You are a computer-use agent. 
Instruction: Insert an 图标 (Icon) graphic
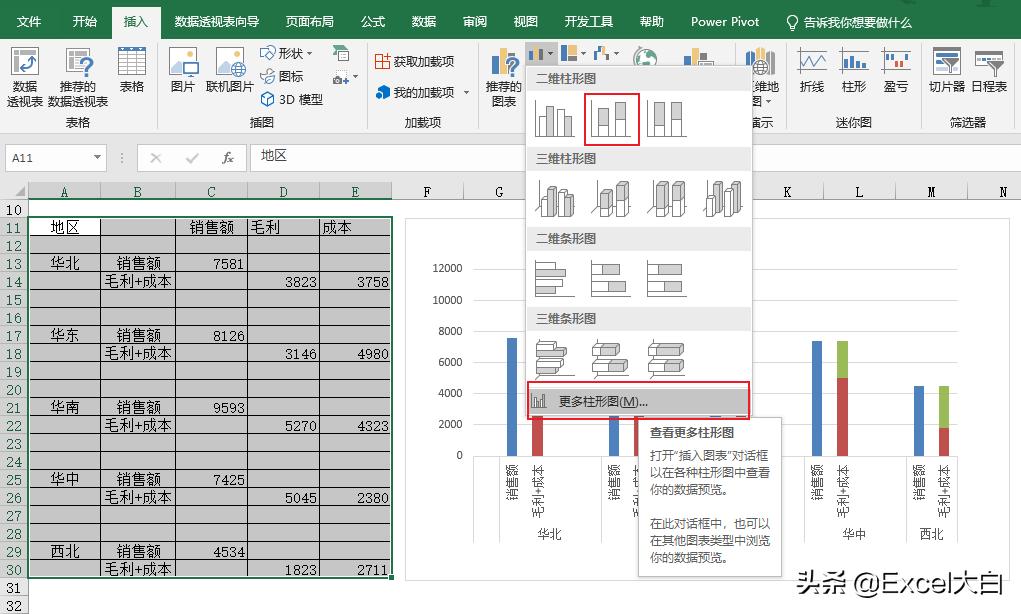[x=286, y=77]
